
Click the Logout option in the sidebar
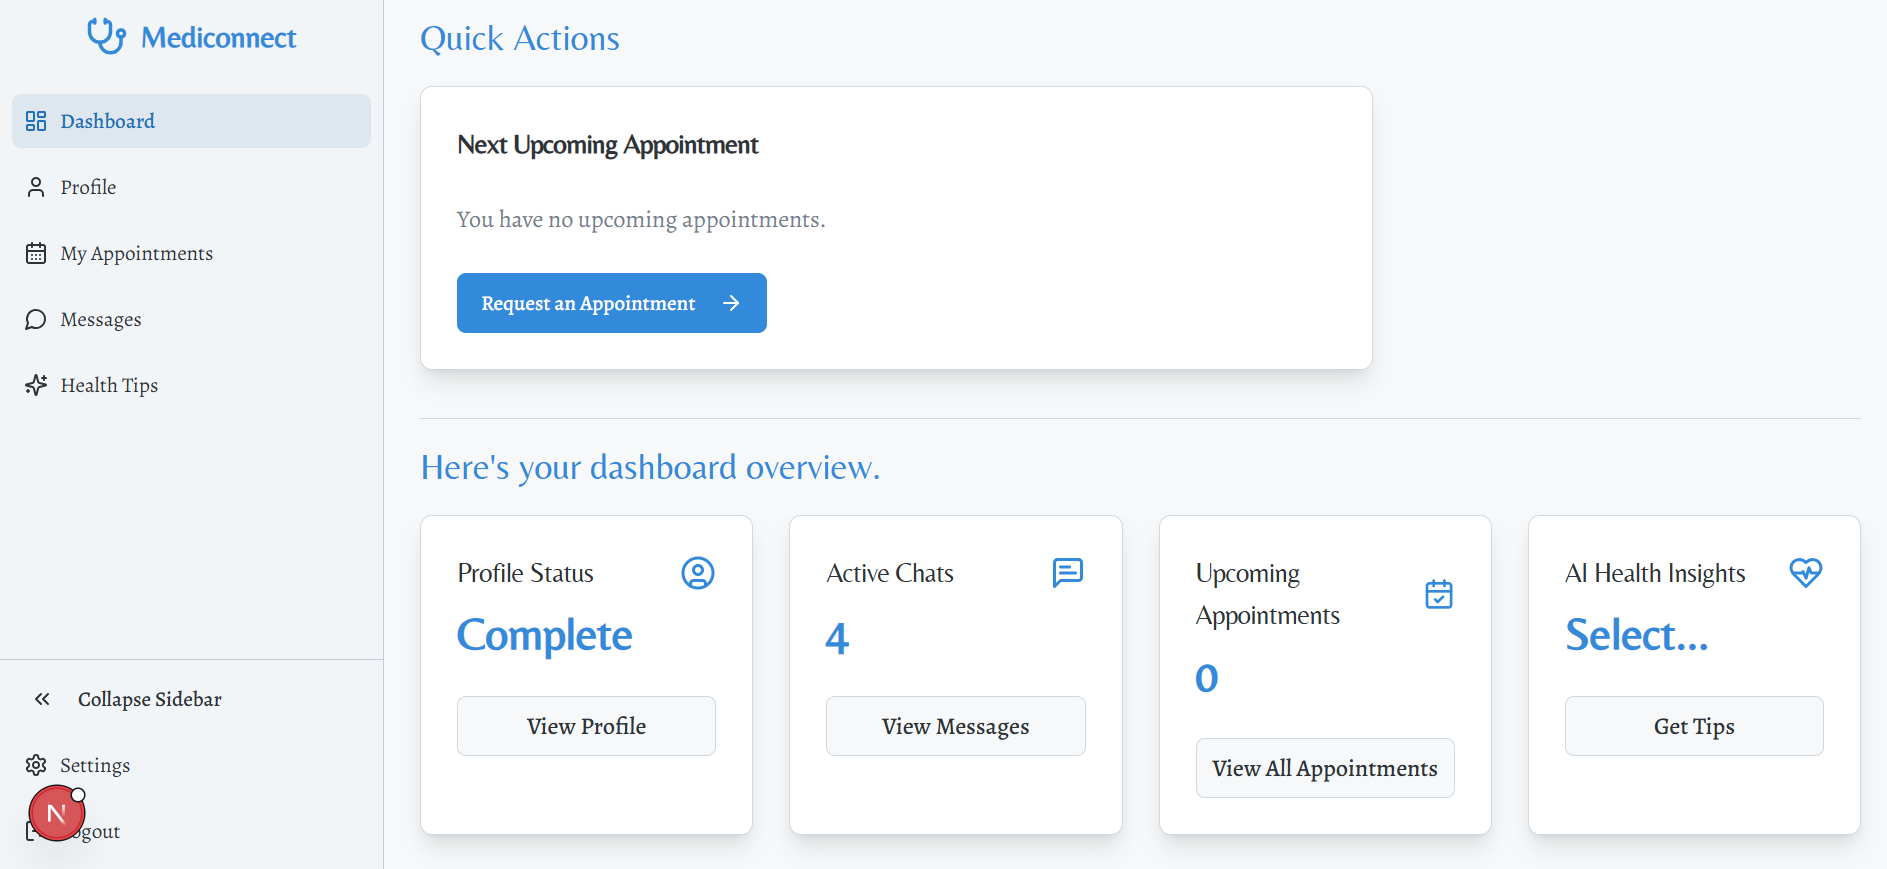click(x=102, y=832)
